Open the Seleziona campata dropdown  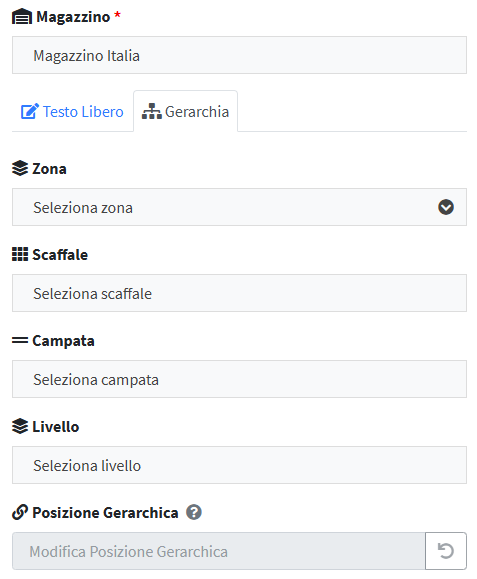point(239,379)
